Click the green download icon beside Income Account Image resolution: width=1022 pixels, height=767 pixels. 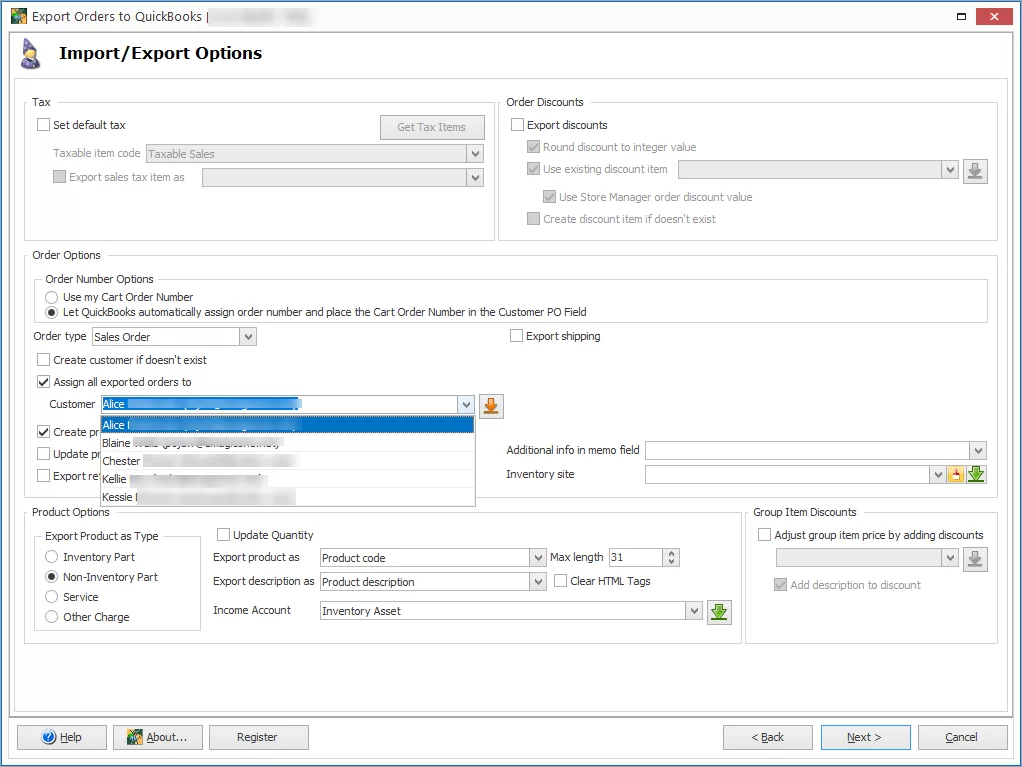click(719, 611)
